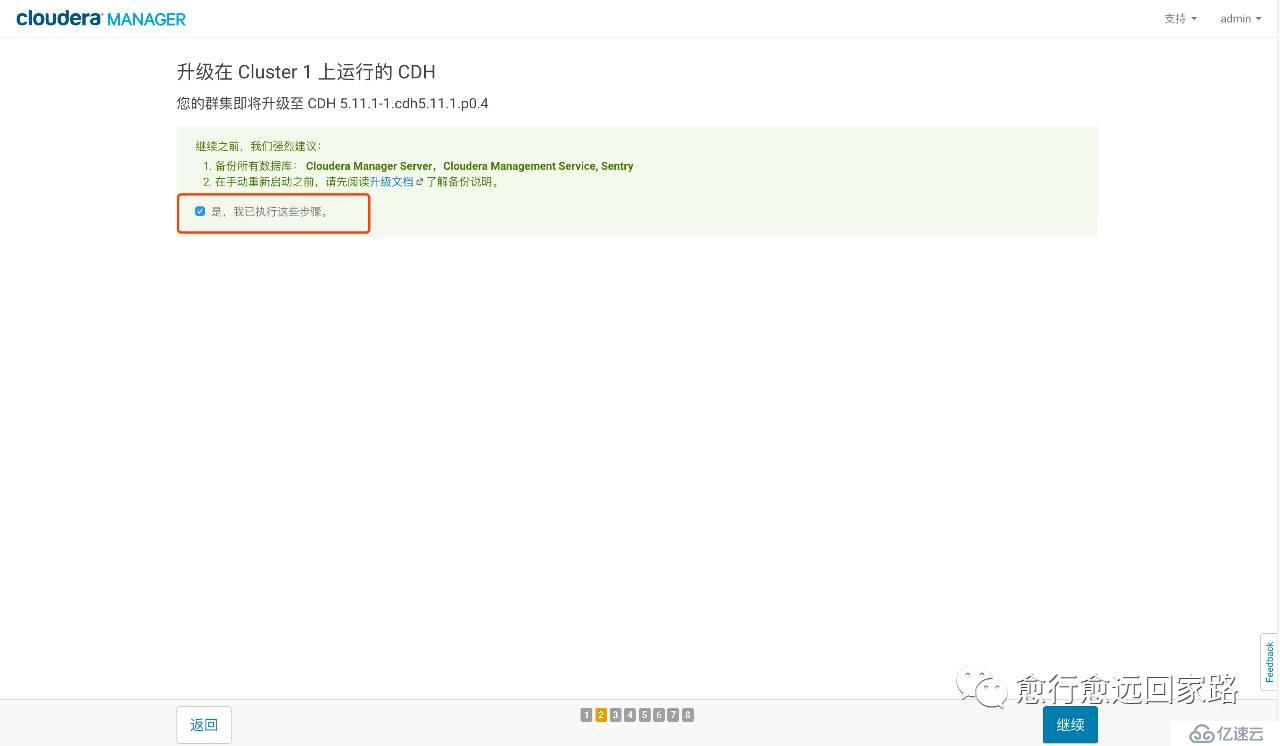This screenshot has width=1280, height=746.
Task: Toggle the 是，我已执行这些步骤 checkbox
Action: (200, 212)
